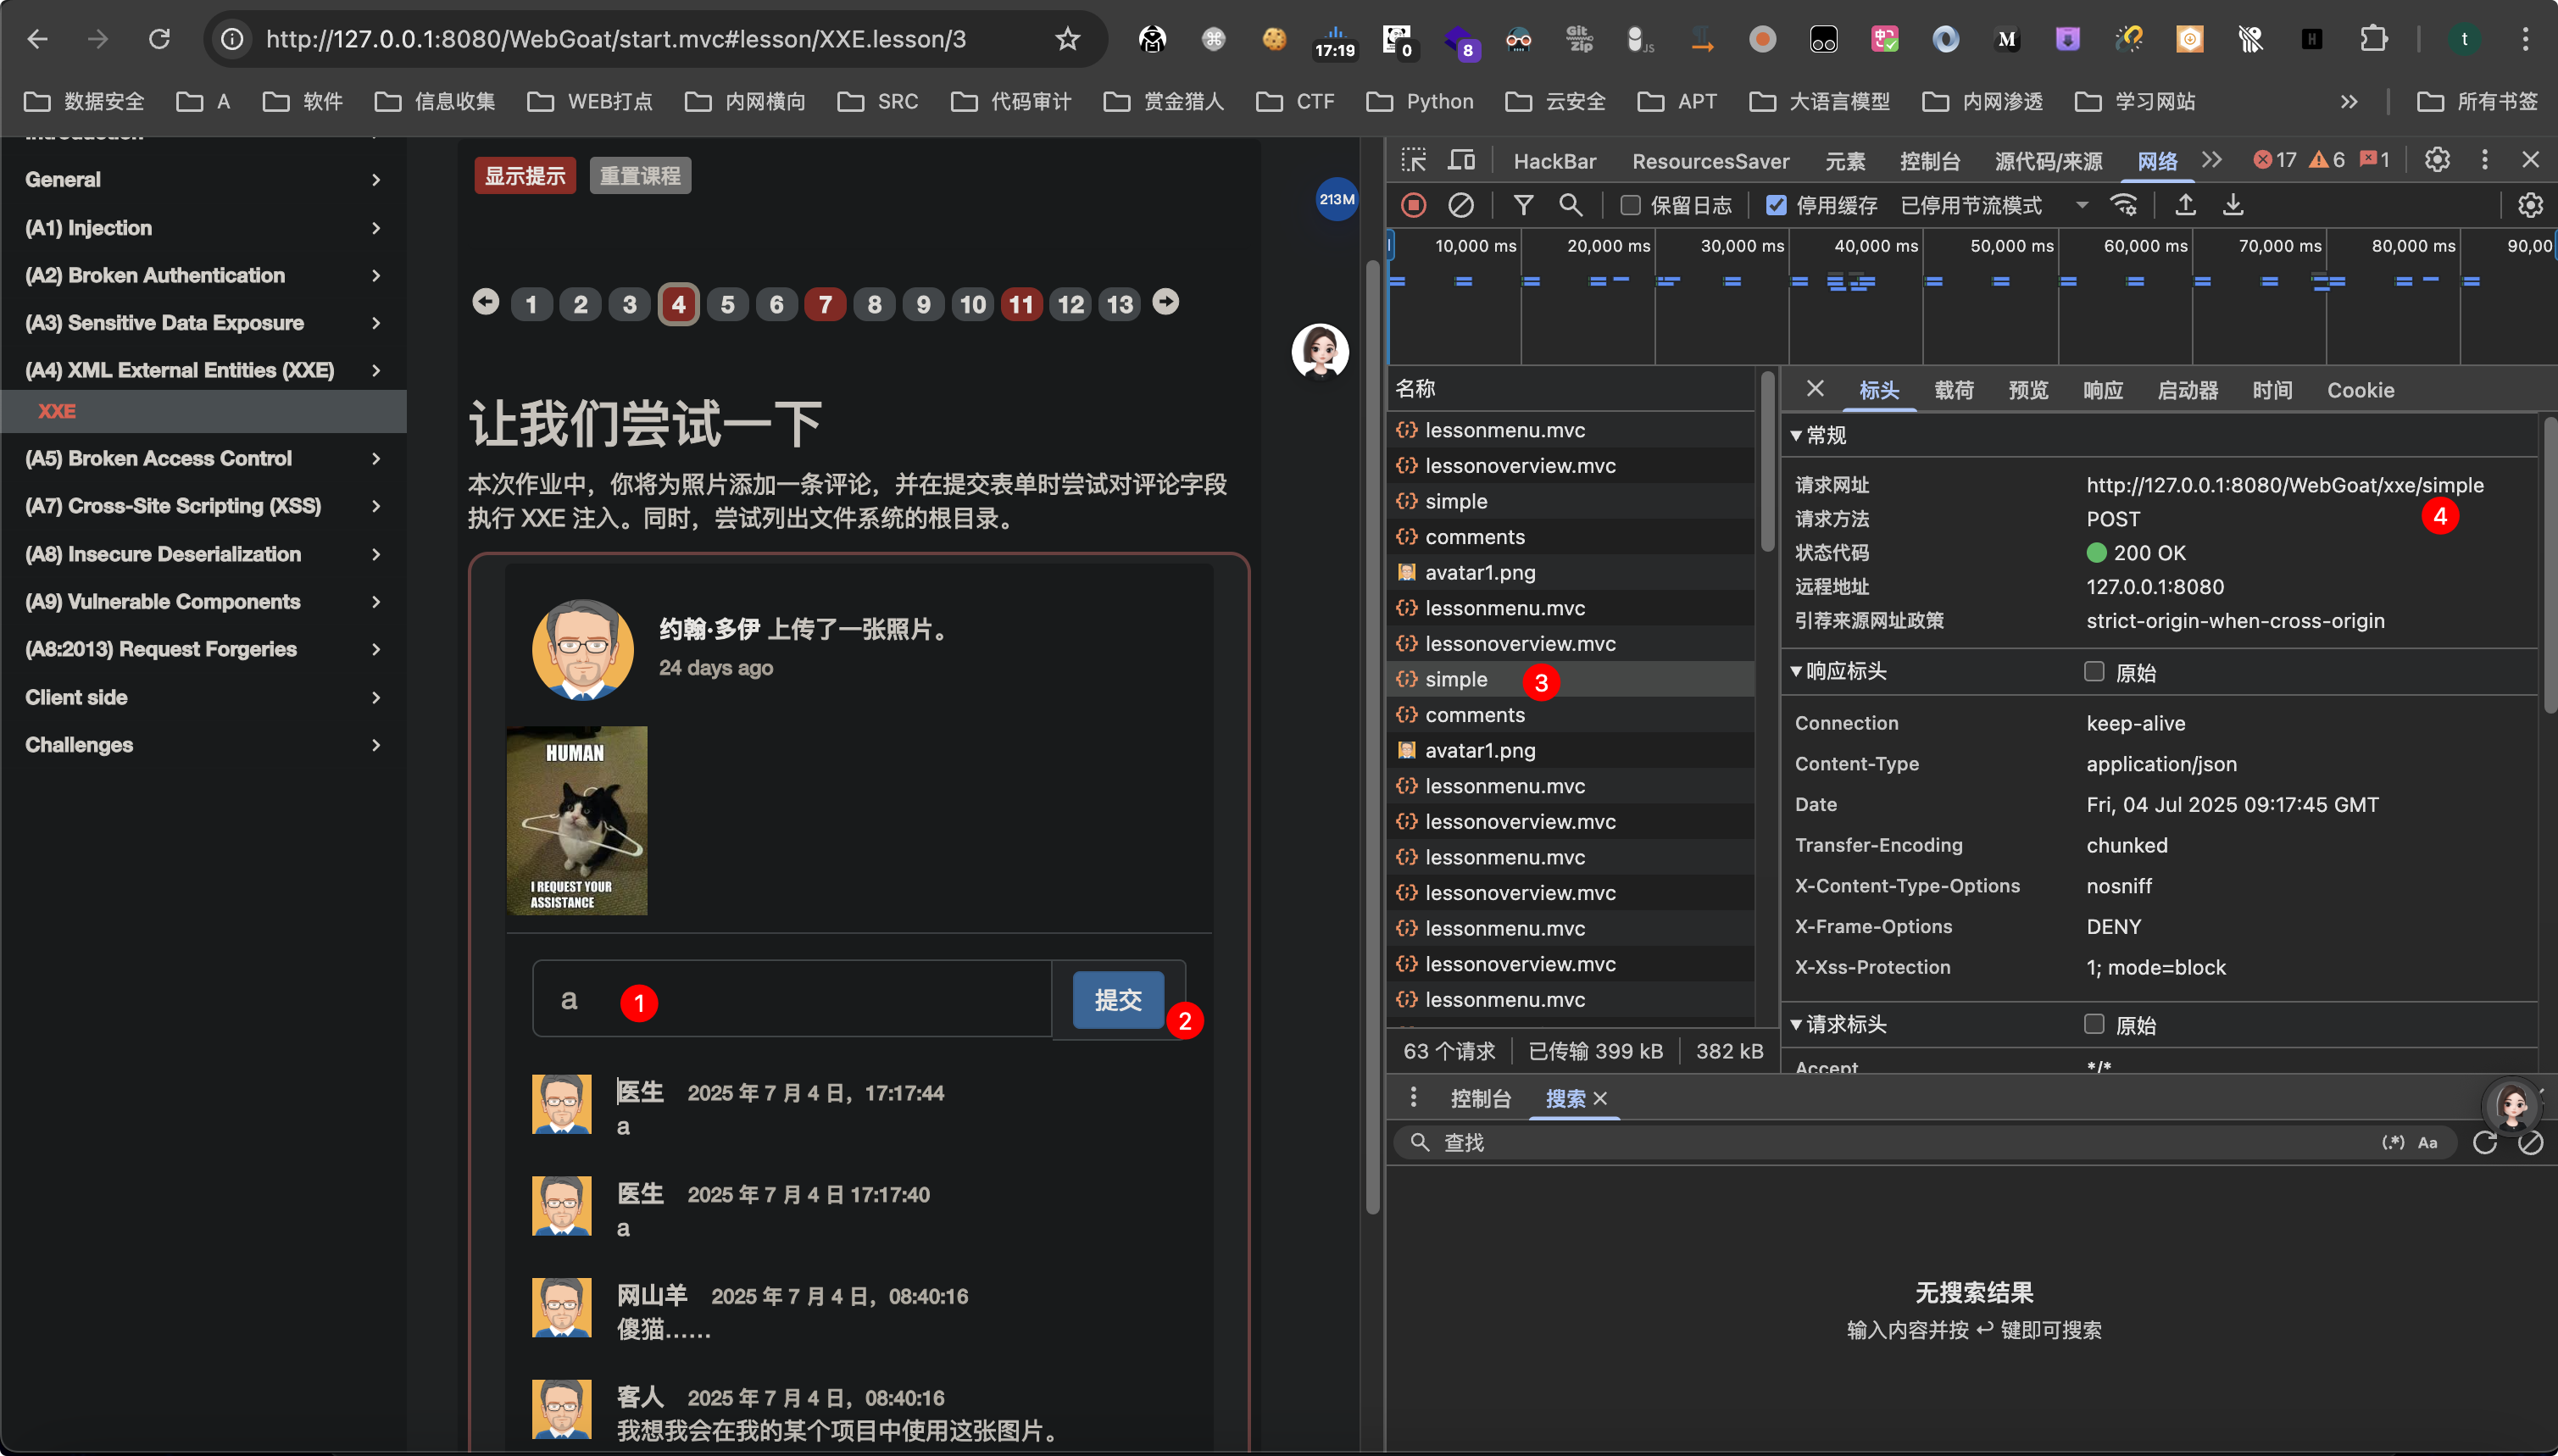Open the drawer three-dot menu
Image resolution: width=2558 pixels, height=1456 pixels.
click(1413, 1097)
